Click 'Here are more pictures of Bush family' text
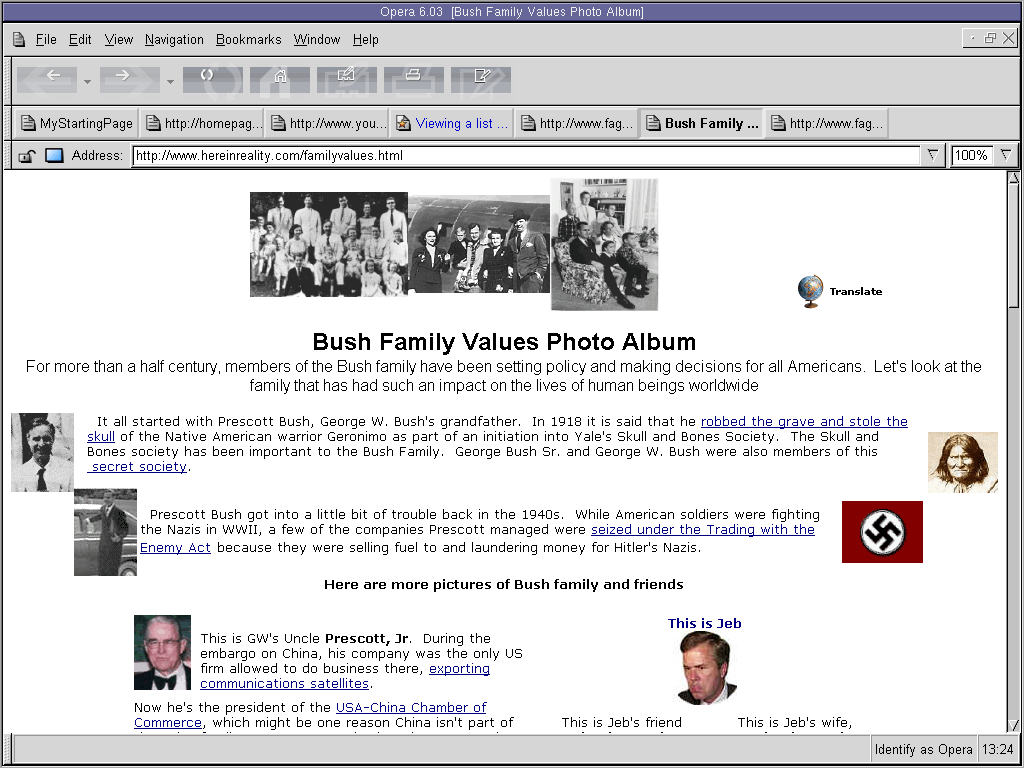The image size is (1024, 768). pos(504,584)
